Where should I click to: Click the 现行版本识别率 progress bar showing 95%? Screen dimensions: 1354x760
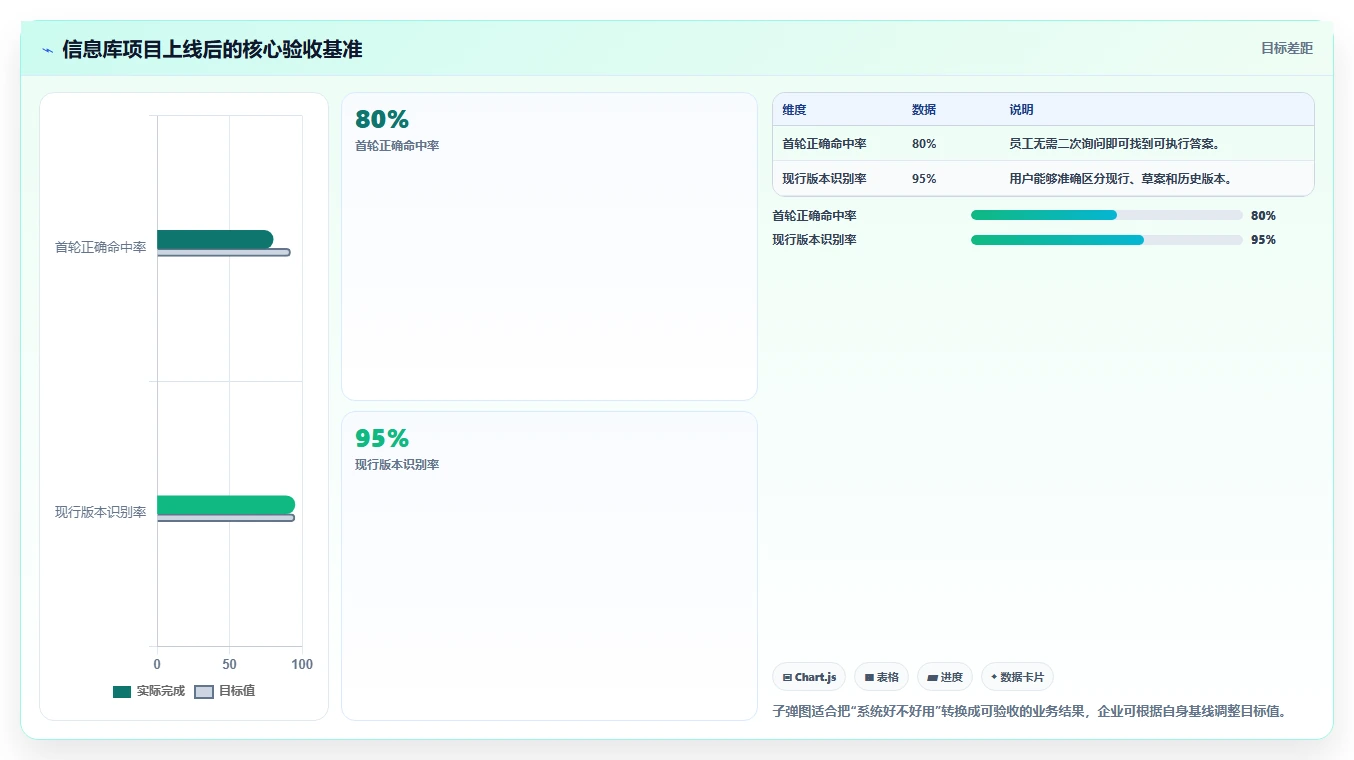click(x=1107, y=239)
